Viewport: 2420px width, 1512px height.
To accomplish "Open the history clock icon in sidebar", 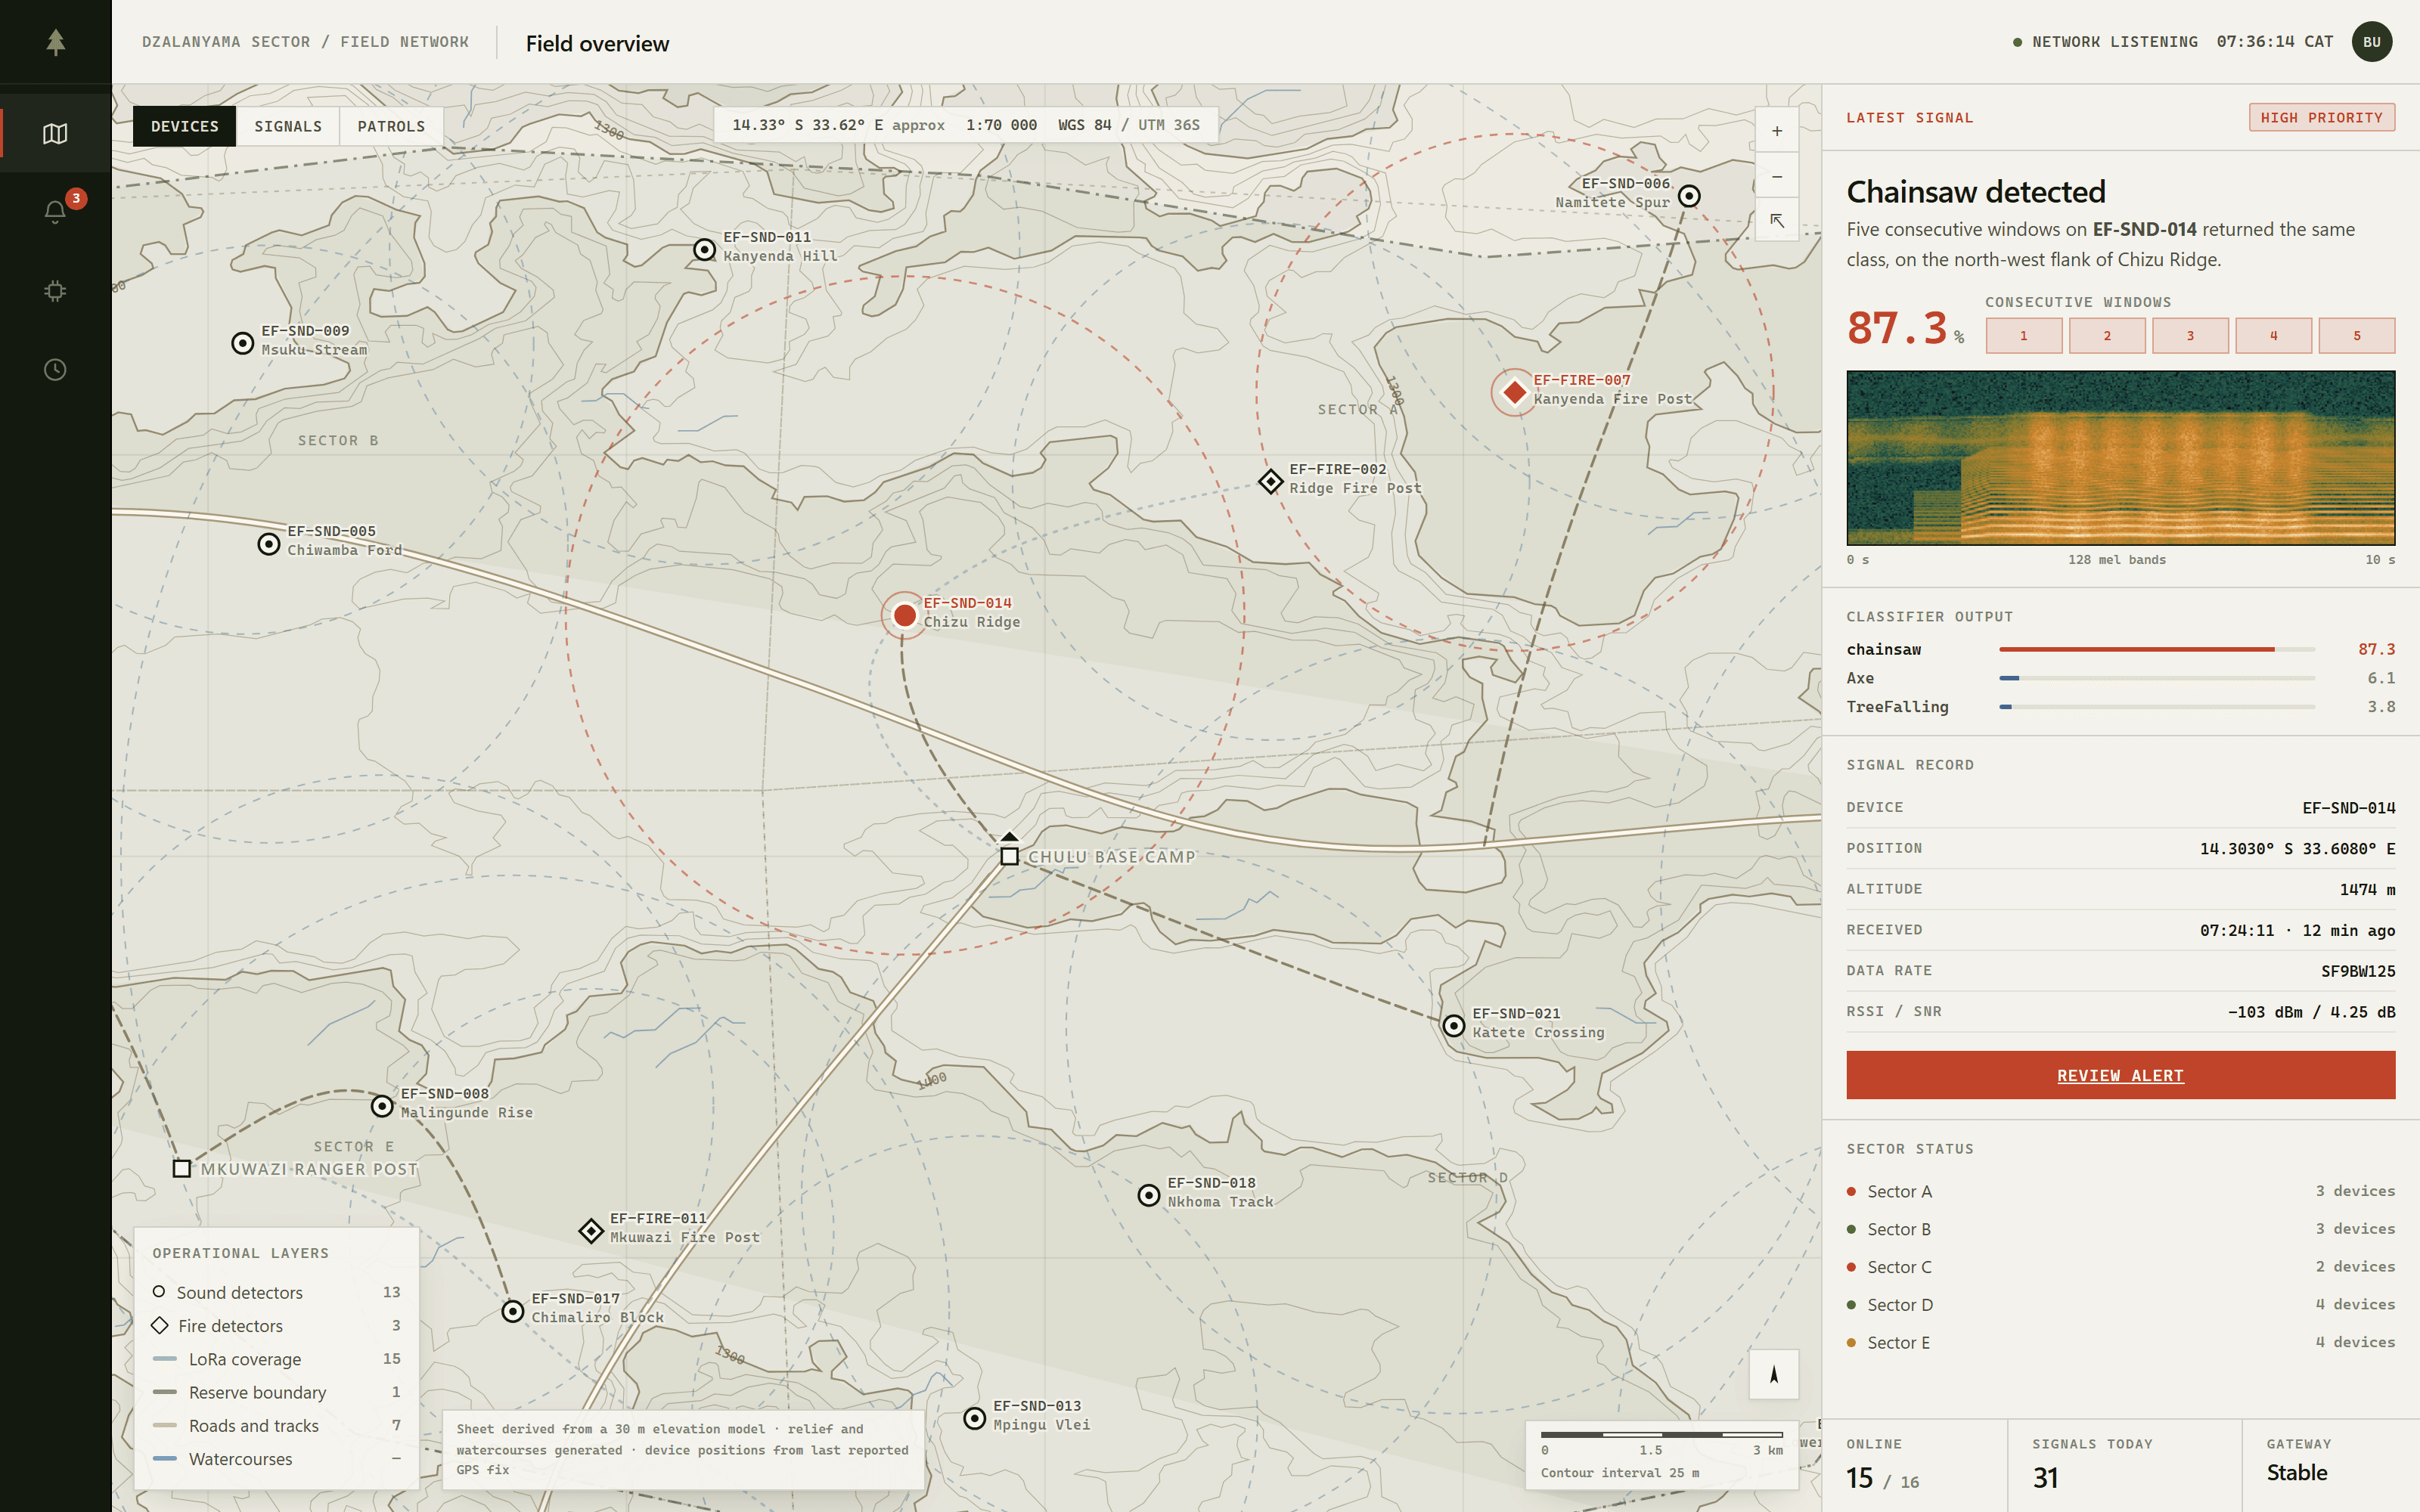I will click(55, 370).
